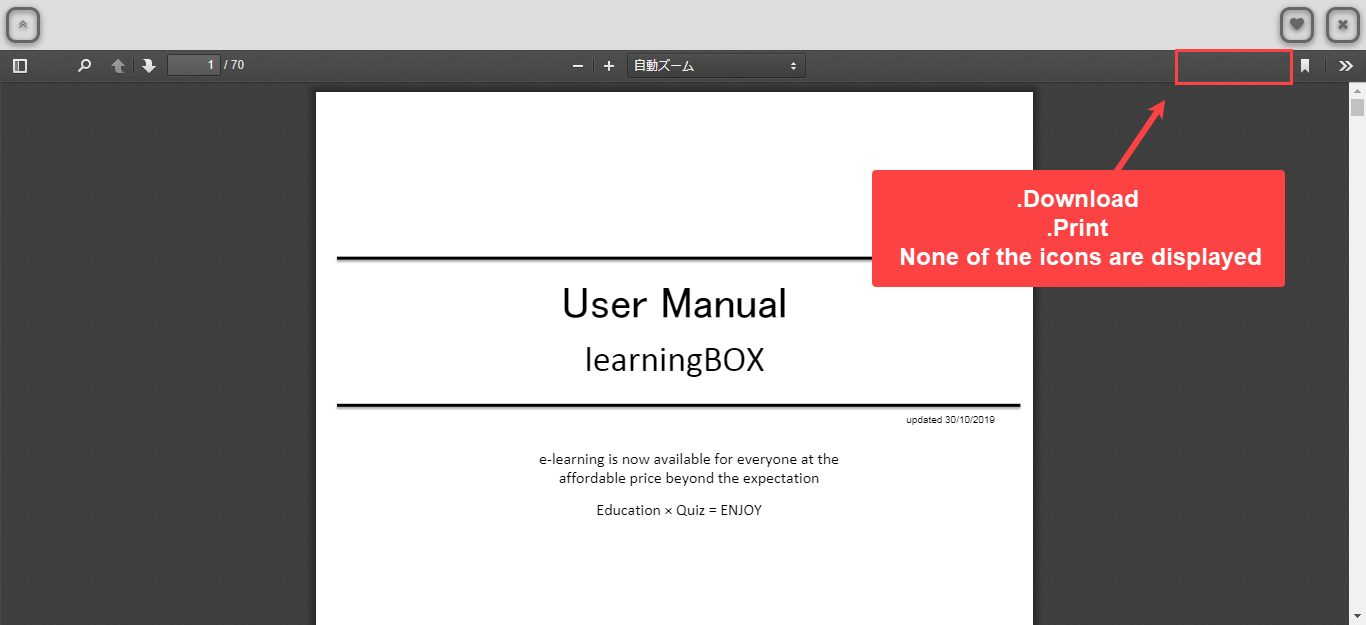Image resolution: width=1366 pixels, height=625 pixels.
Task: Expand the tools menu double-chevron
Action: (x=1346, y=66)
